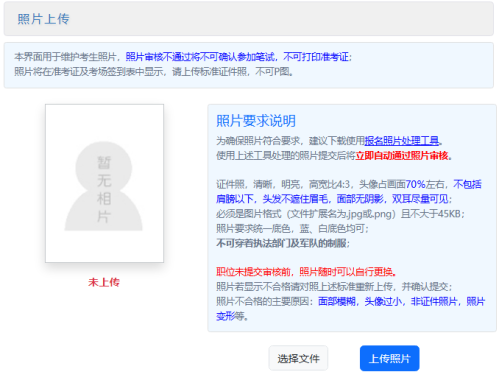Screen dimensions: 499x383
Task: Click the blue 上传照片 button
Action: coord(389,358)
